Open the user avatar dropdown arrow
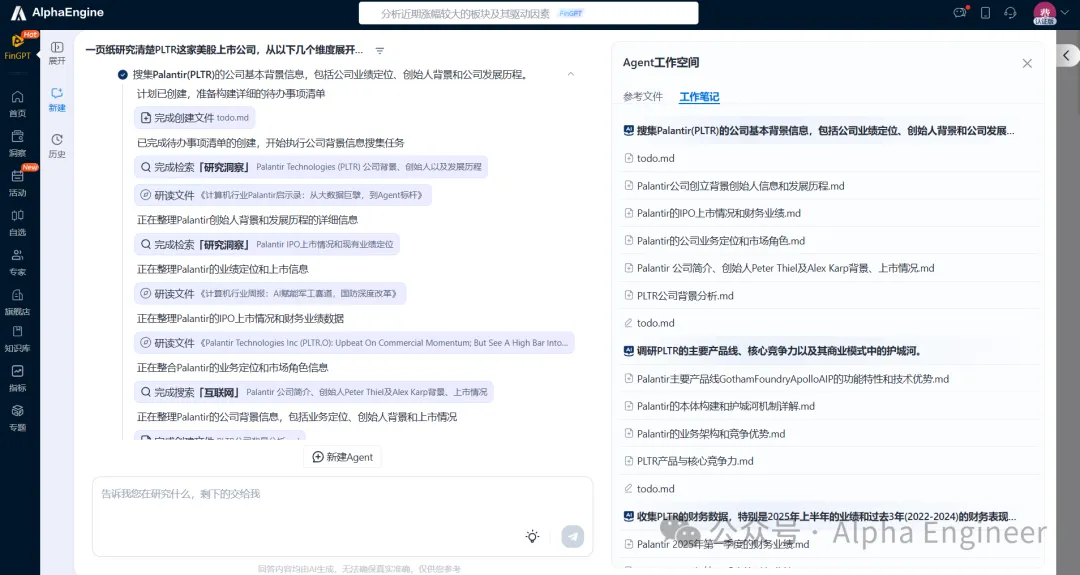Image resolution: width=1080 pixels, height=575 pixels. click(x=1066, y=13)
